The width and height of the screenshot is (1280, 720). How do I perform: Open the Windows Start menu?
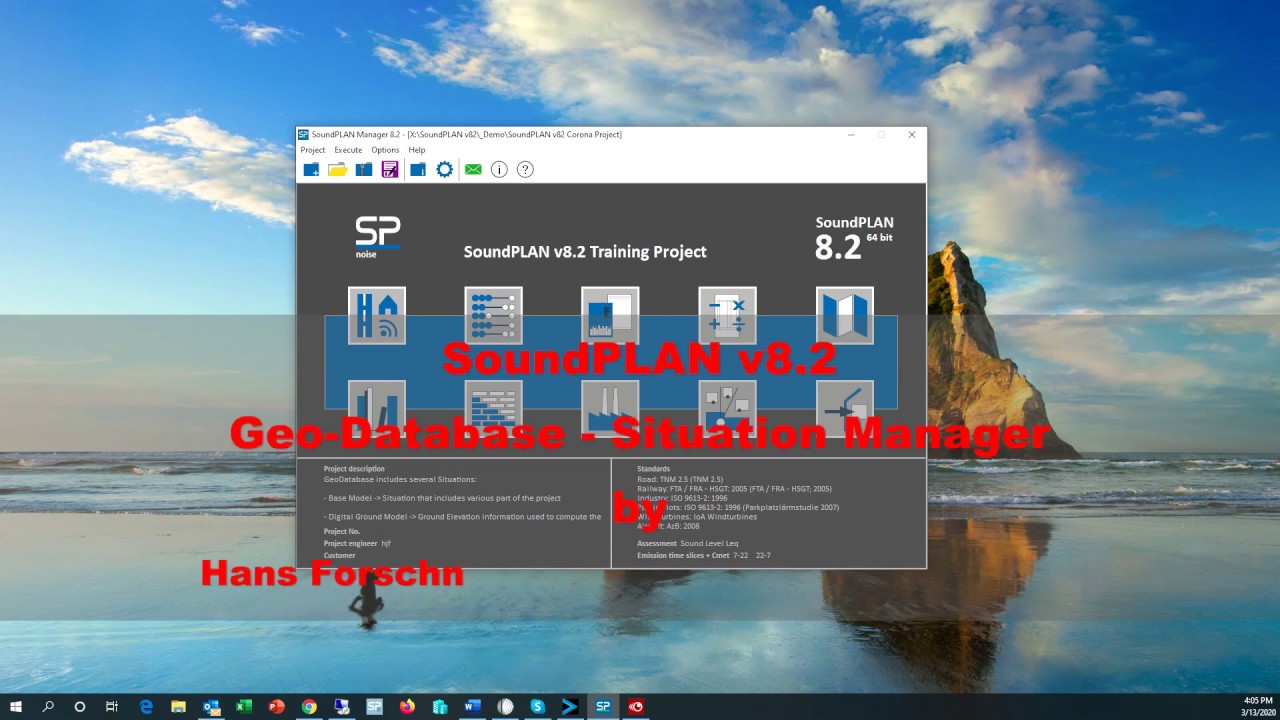[x=16, y=707]
